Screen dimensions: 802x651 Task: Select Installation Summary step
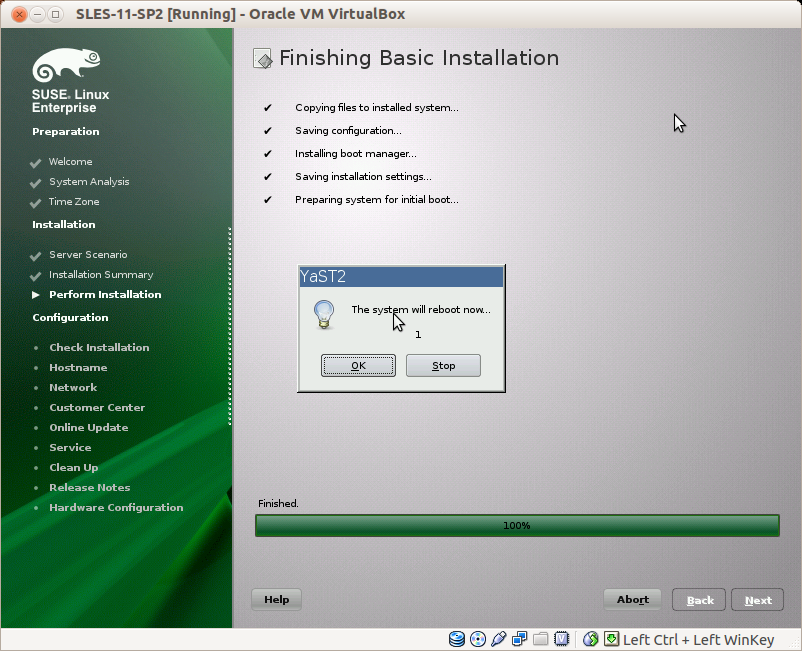click(101, 275)
